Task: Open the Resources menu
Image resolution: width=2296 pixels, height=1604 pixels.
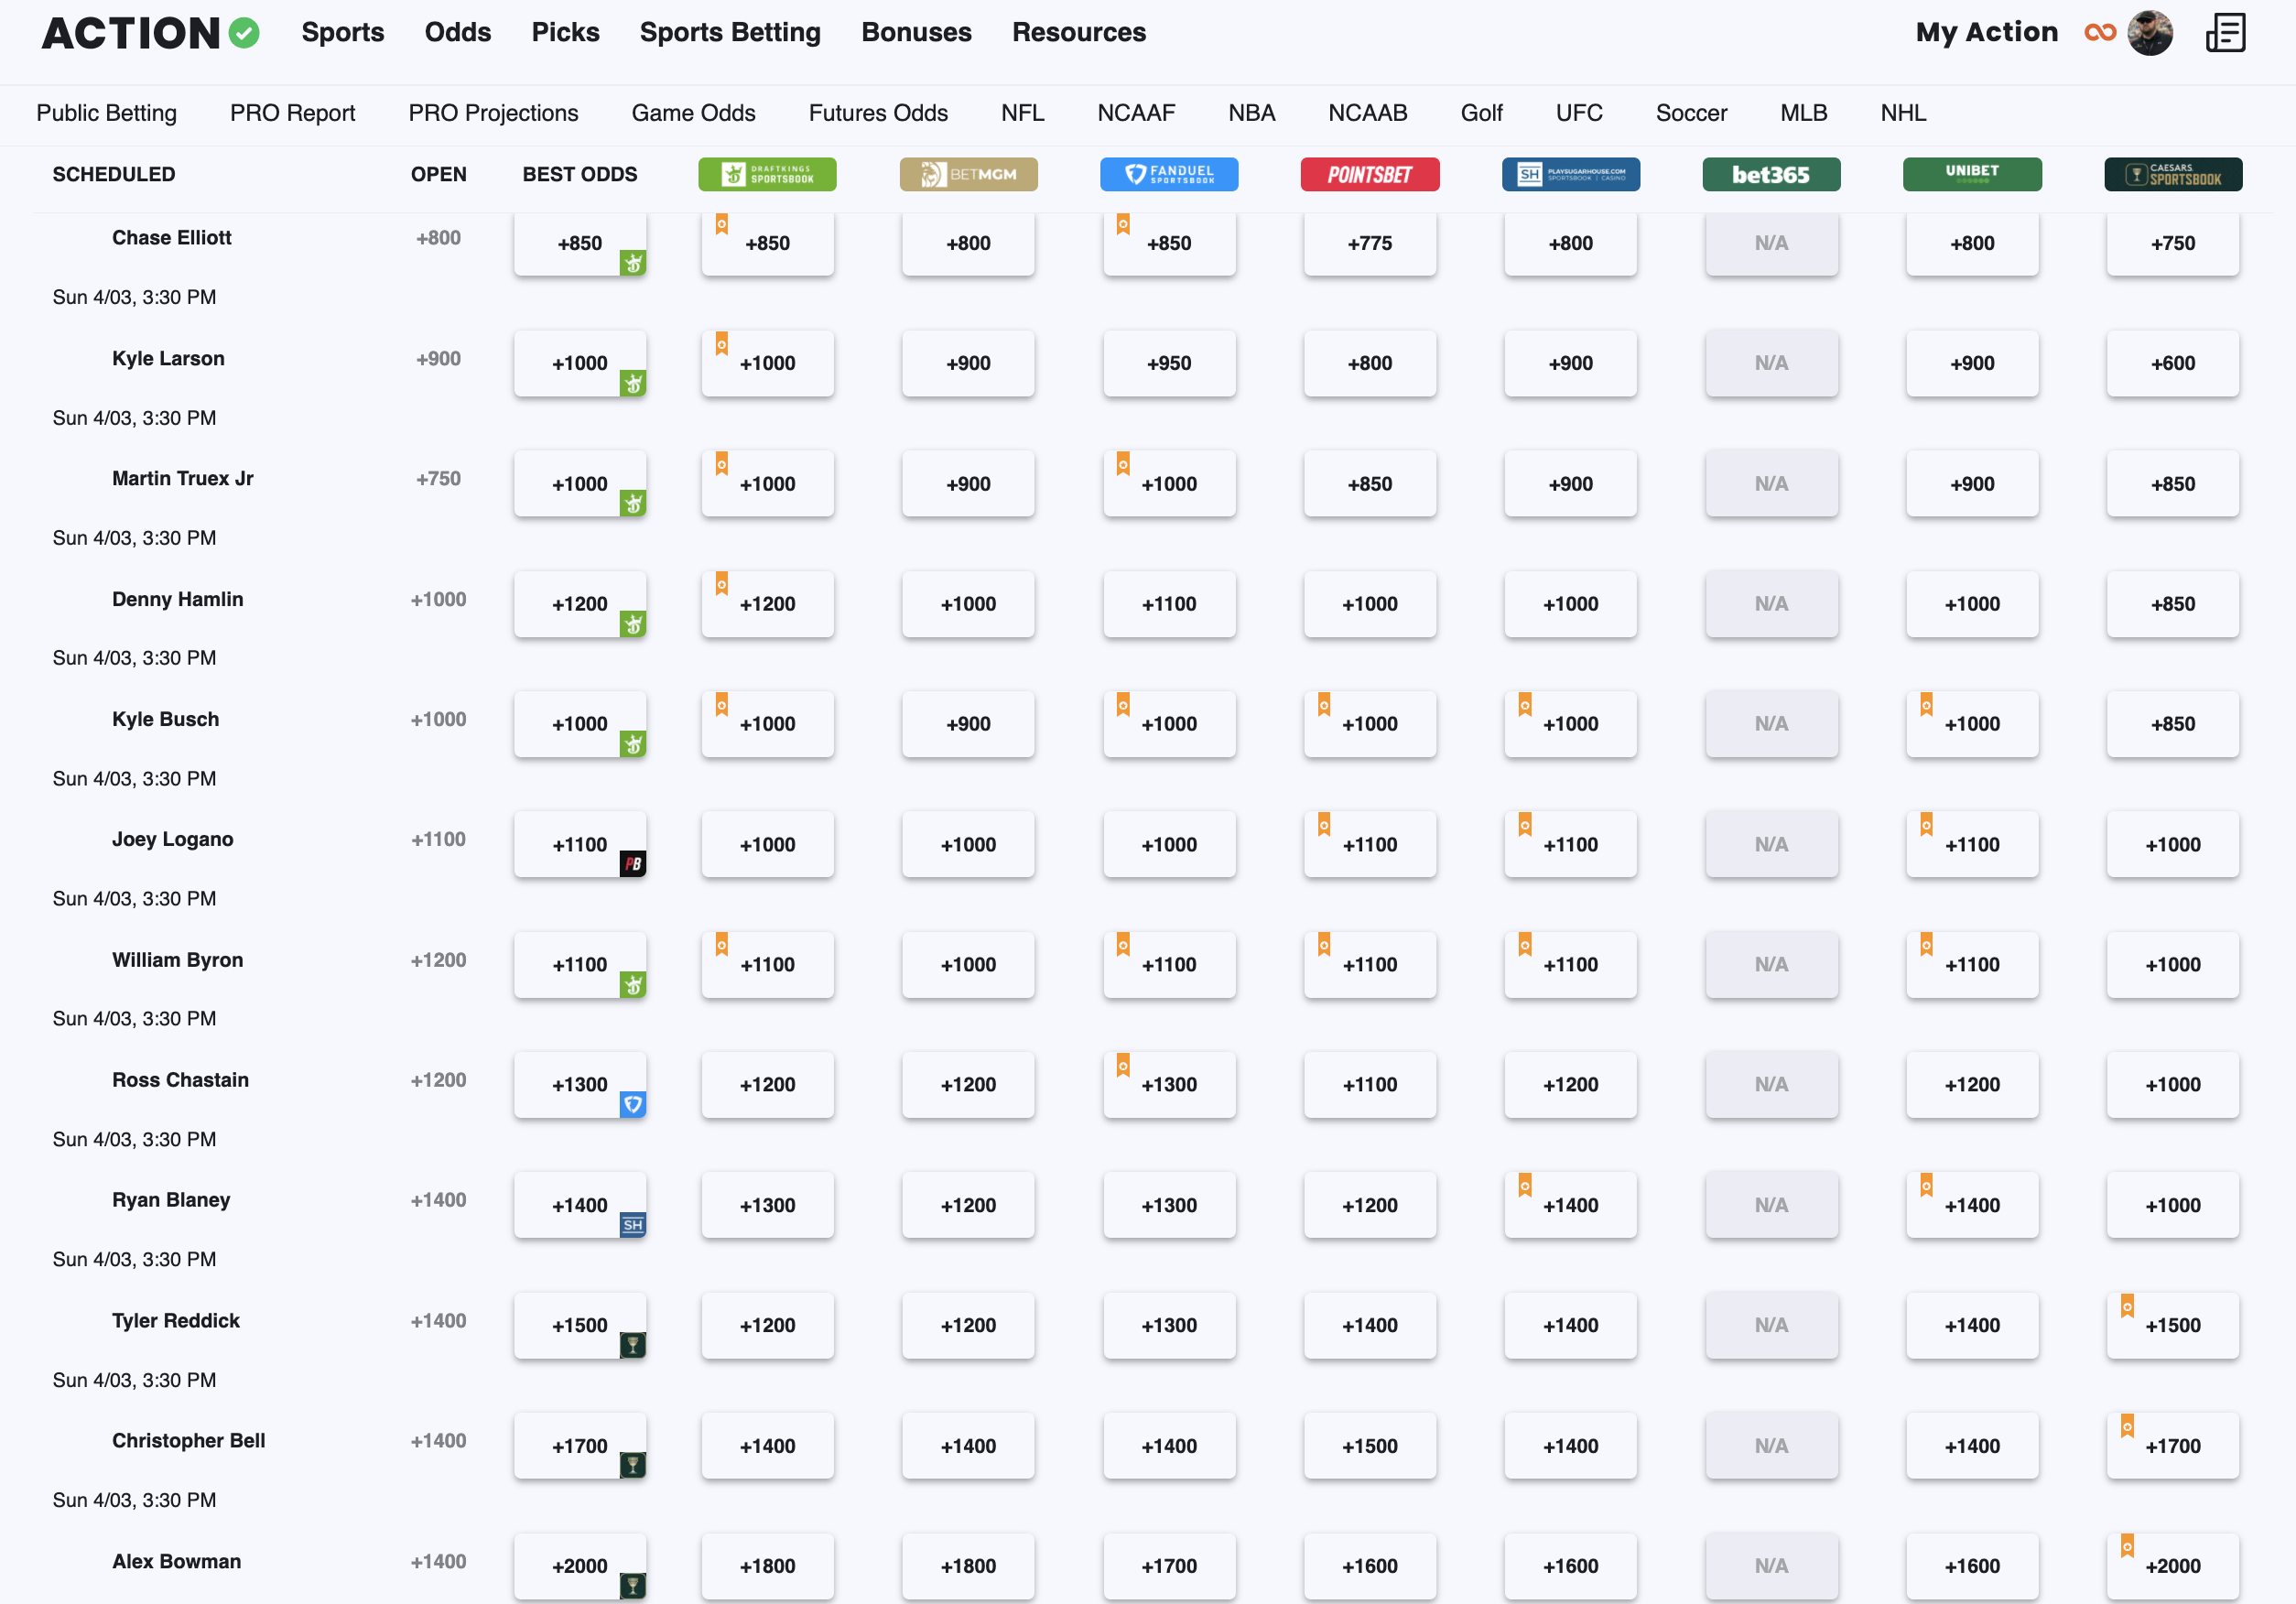Action: [1078, 33]
